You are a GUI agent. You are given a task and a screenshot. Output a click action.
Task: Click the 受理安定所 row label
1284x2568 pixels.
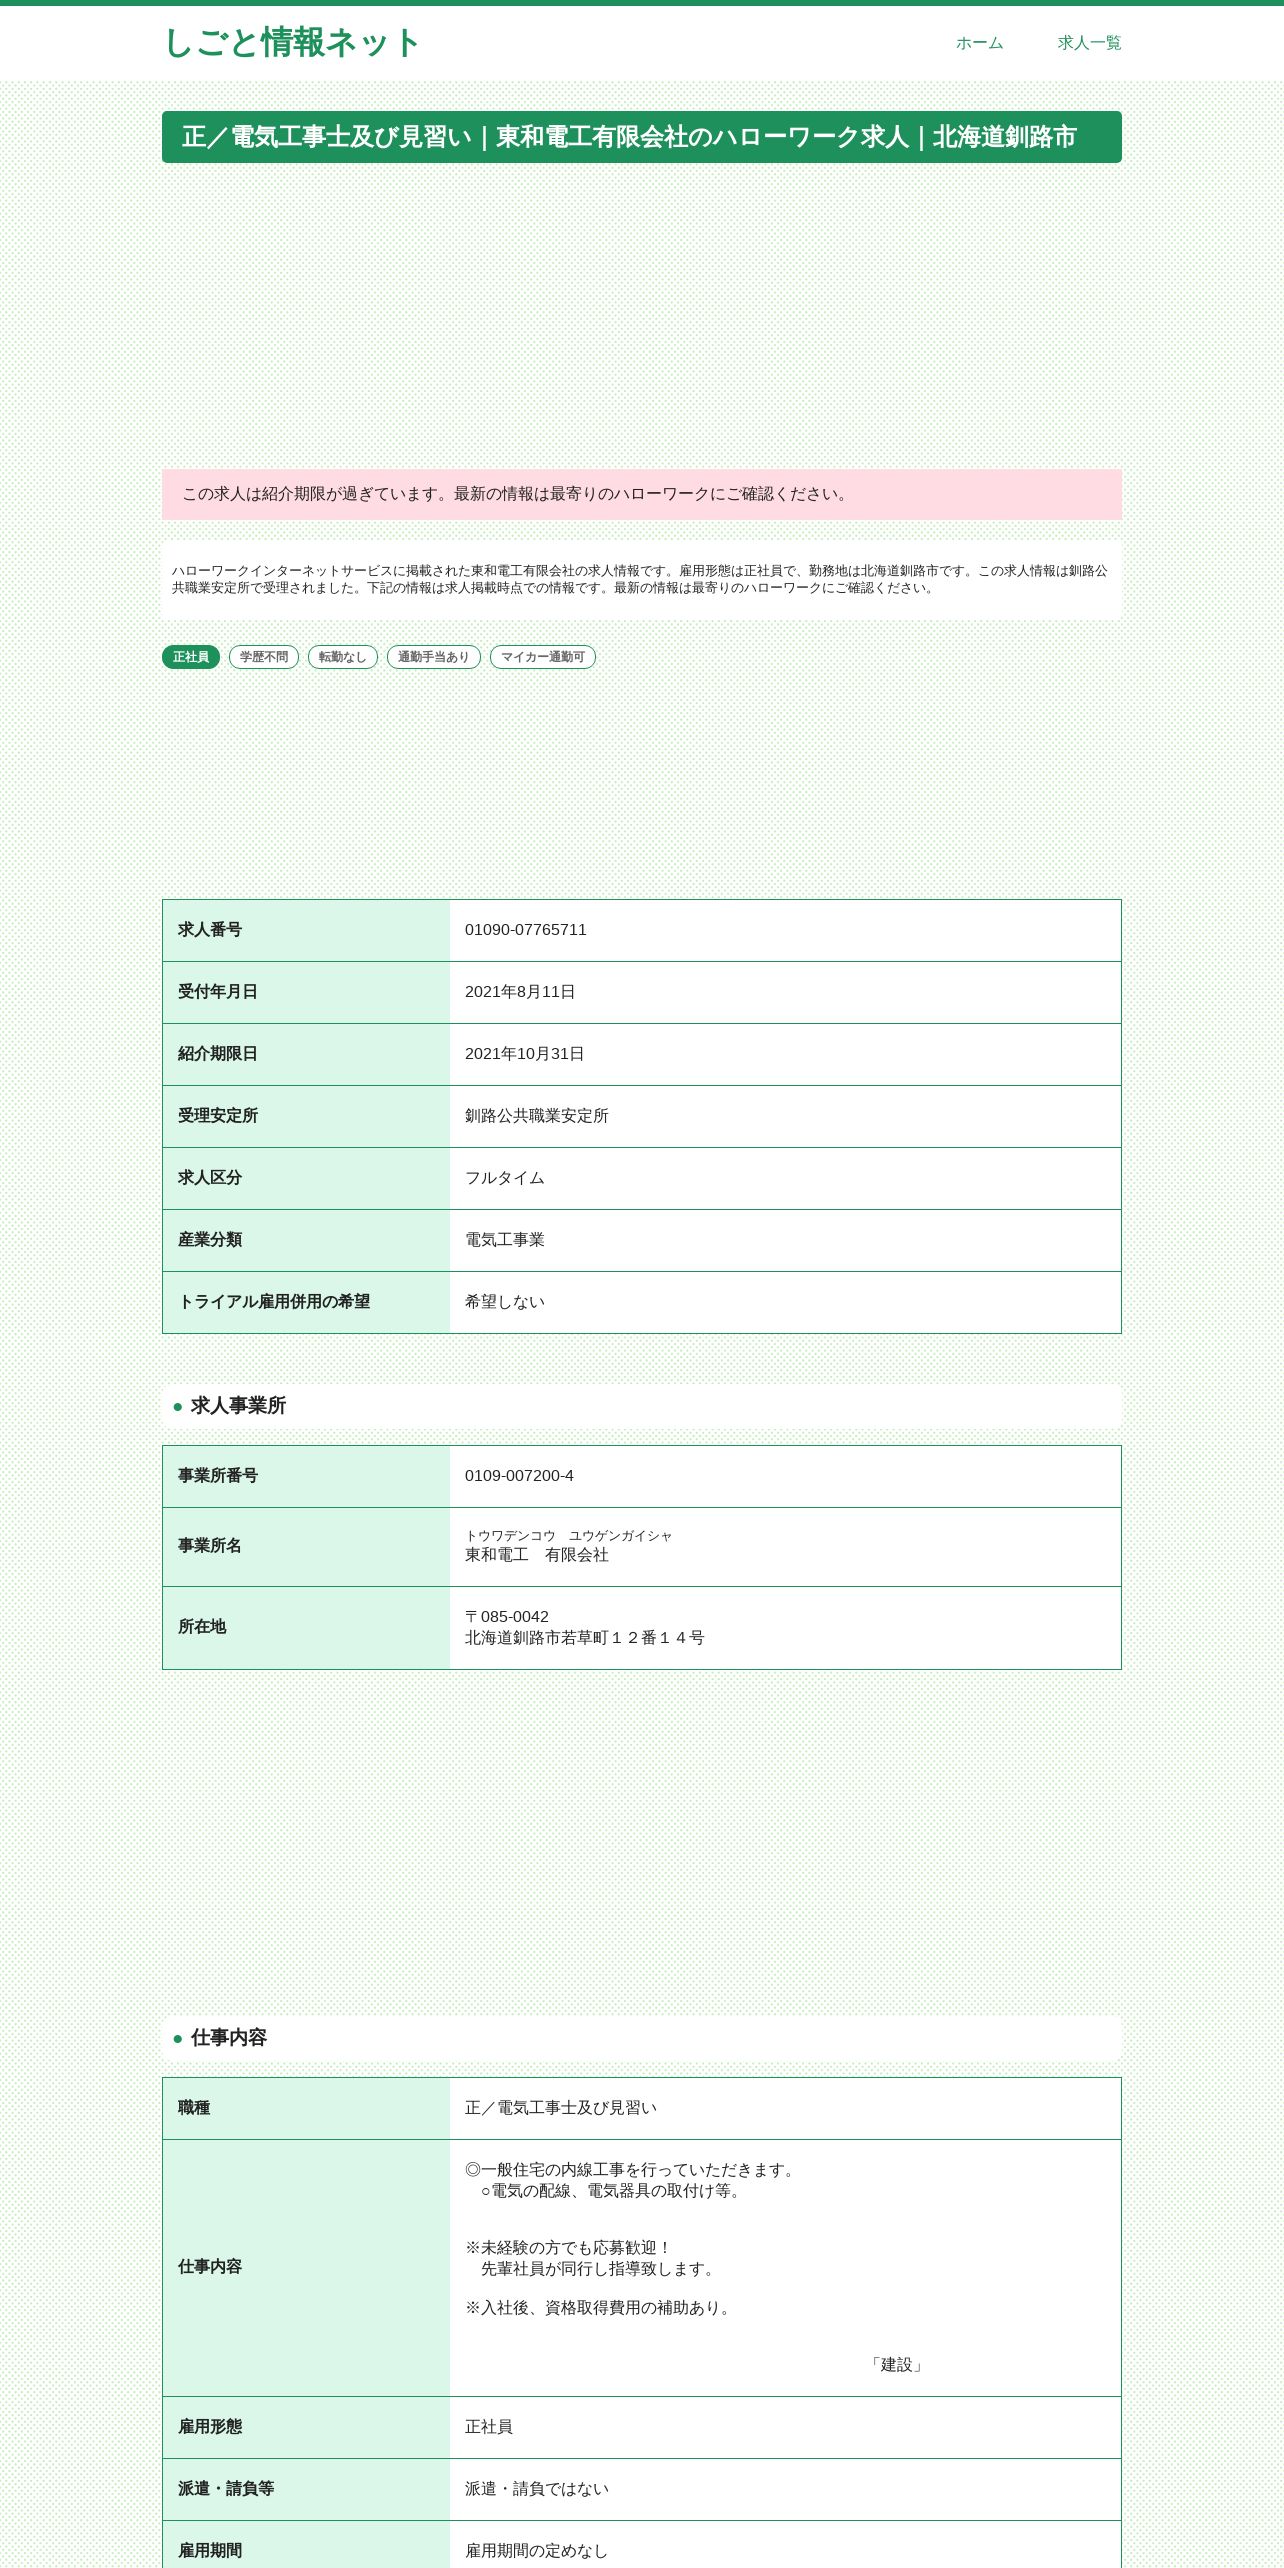(218, 1116)
